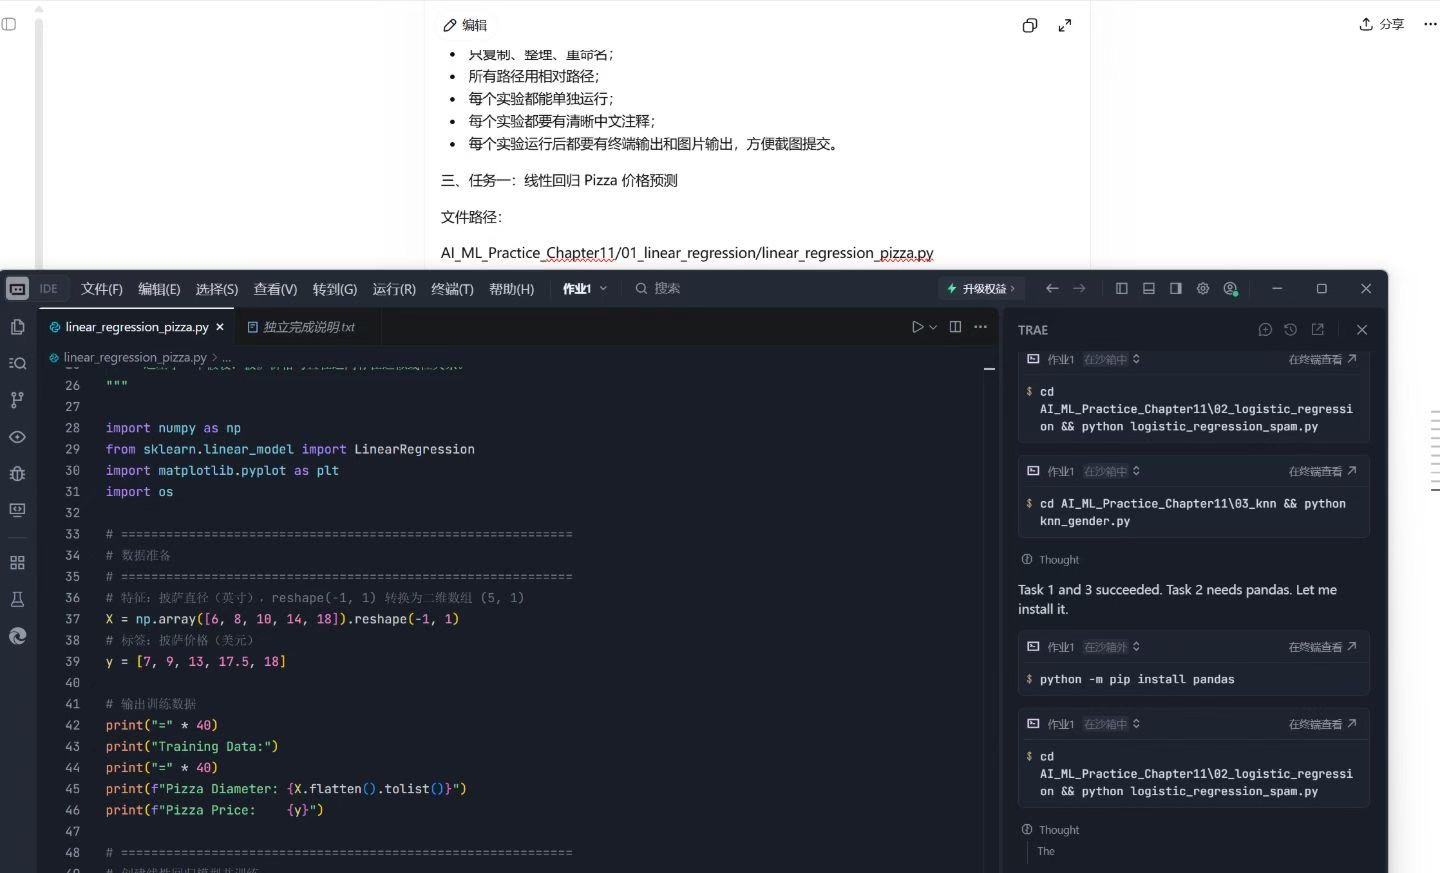1440x873 pixels.
Task: Open the remote monitor icon in sidebar
Action: pyautogui.click(x=17, y=510)
